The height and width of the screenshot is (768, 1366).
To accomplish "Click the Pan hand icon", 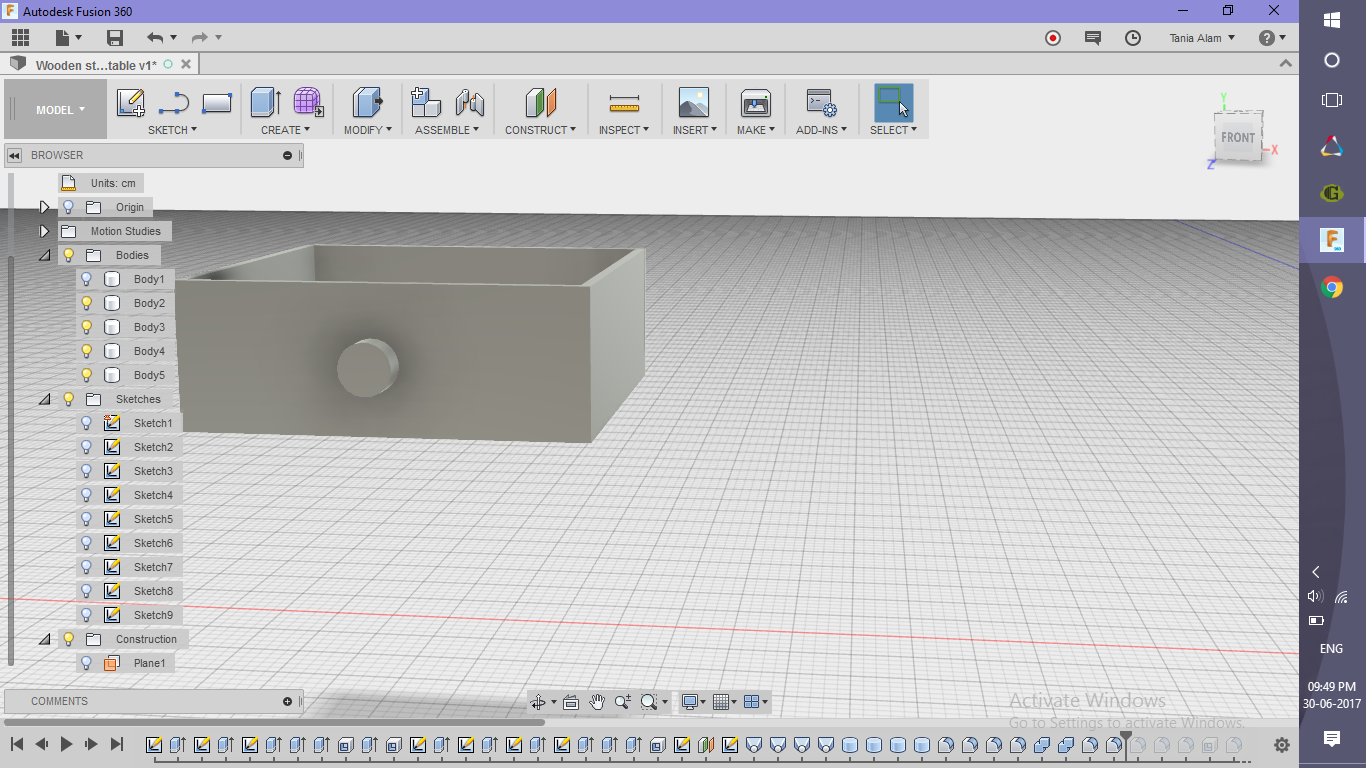I will coord(597,702).
